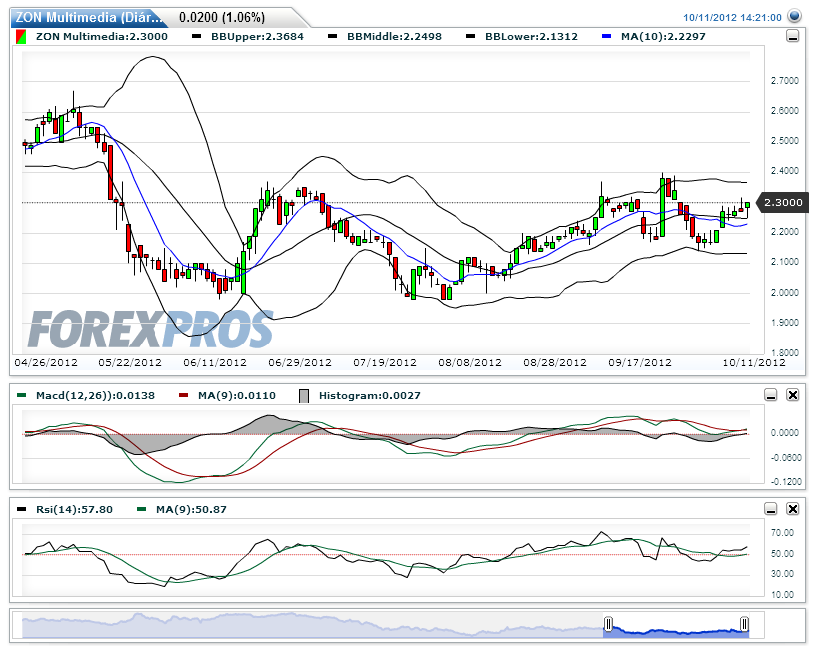Click the red MA(9) MACD legend swatch

click(x=183, y=395)
